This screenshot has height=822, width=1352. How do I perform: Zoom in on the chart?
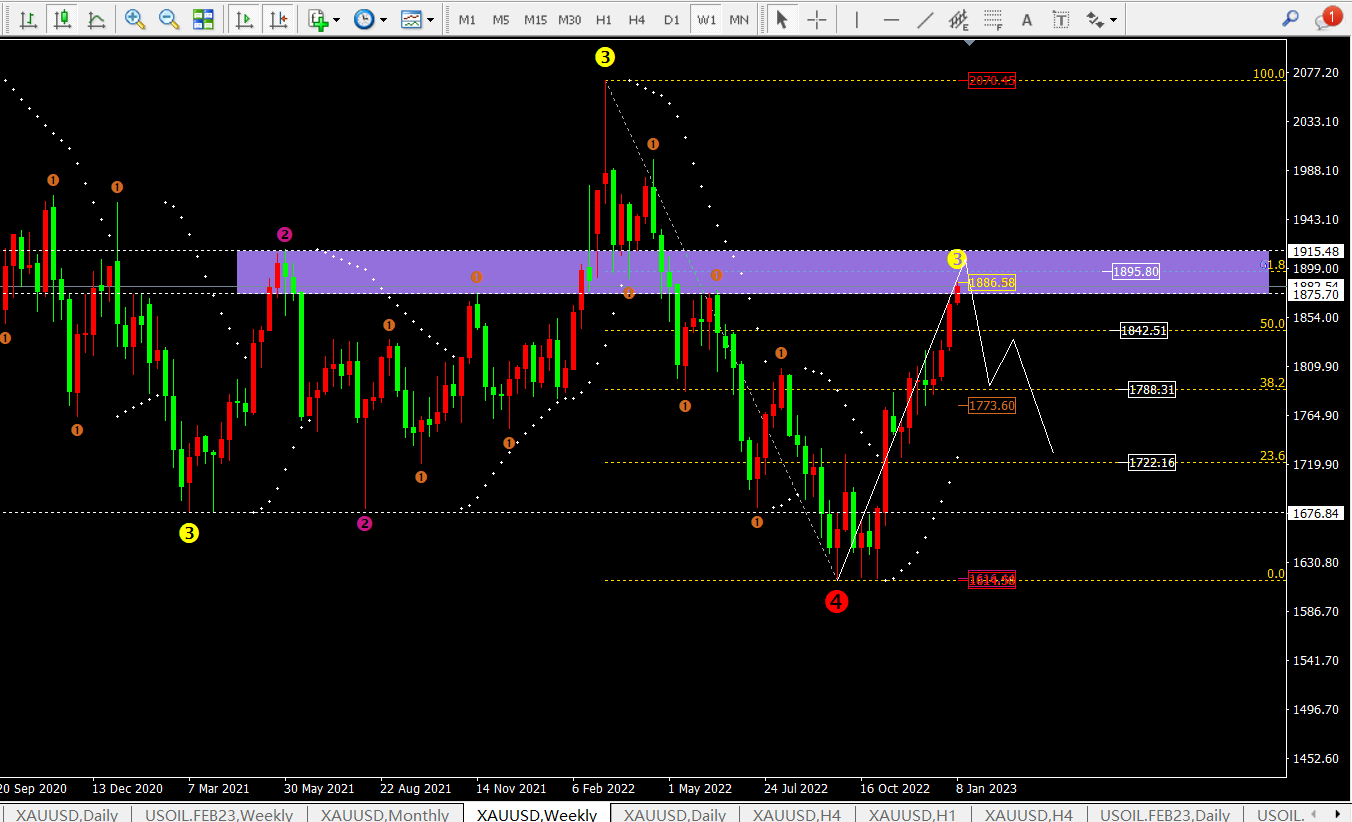[135, 19]
